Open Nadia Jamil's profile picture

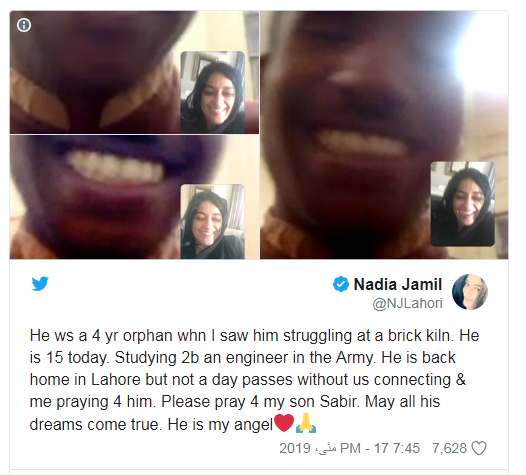point(470,292)
